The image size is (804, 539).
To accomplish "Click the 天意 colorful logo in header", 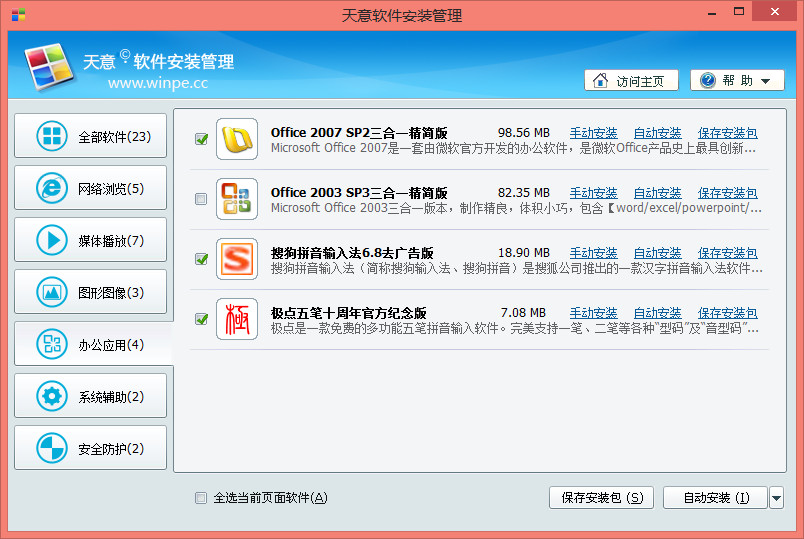I will point(48,67).
